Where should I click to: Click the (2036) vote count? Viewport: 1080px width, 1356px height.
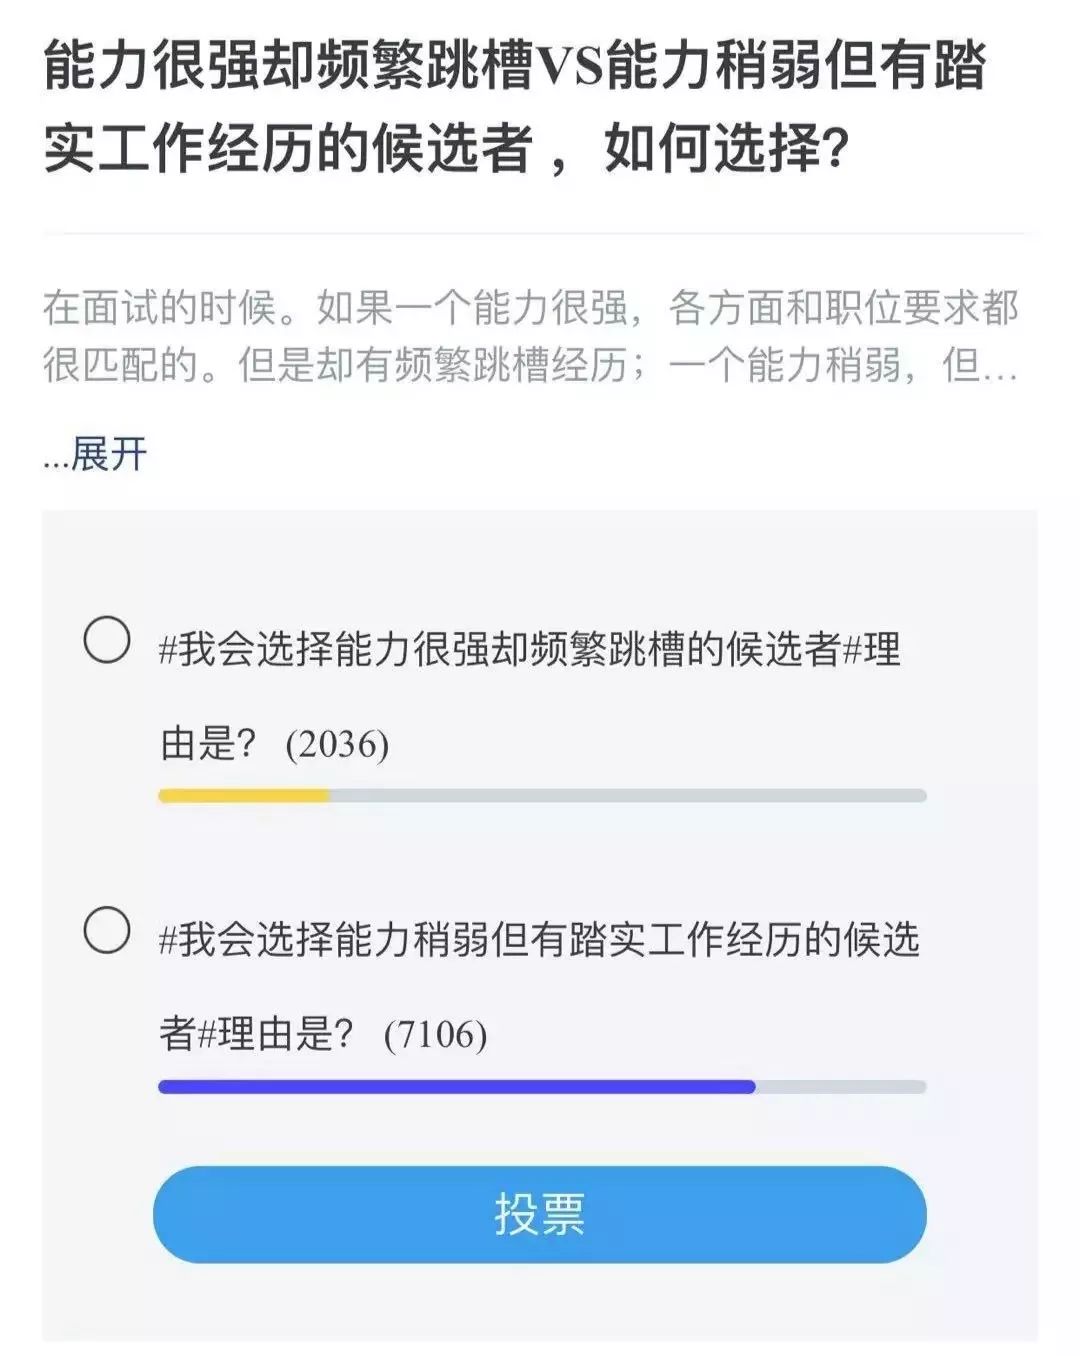point(337,744)
